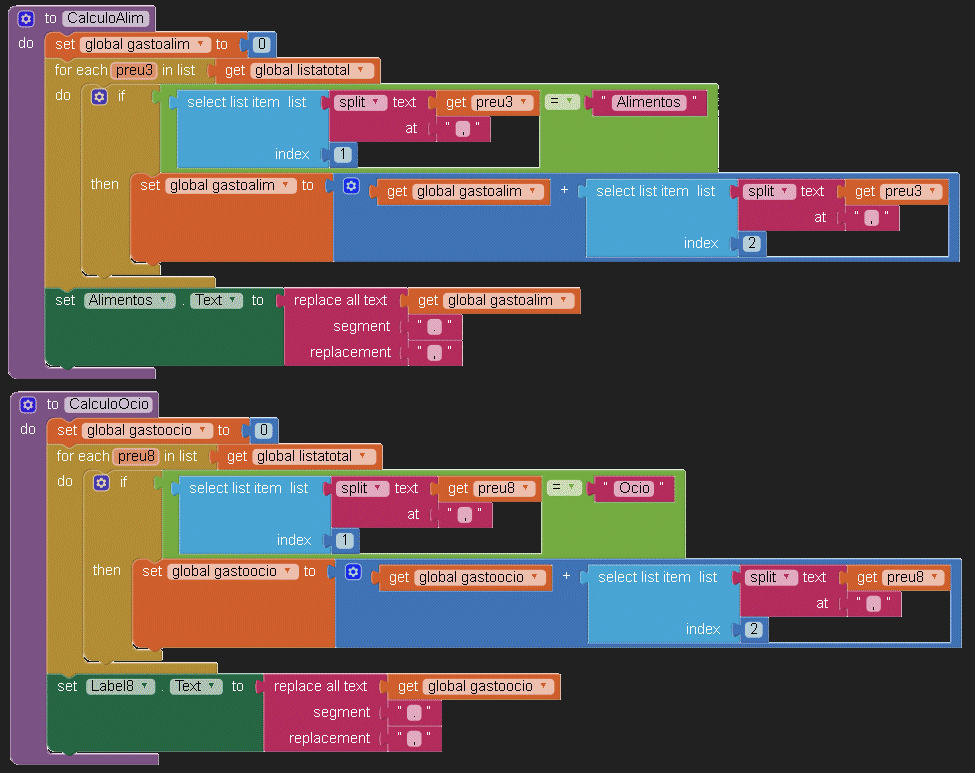Viewport: 975px width, 773px height.
Task: Click gear icon on if block comparing Ocio
Action: point(101,482)
